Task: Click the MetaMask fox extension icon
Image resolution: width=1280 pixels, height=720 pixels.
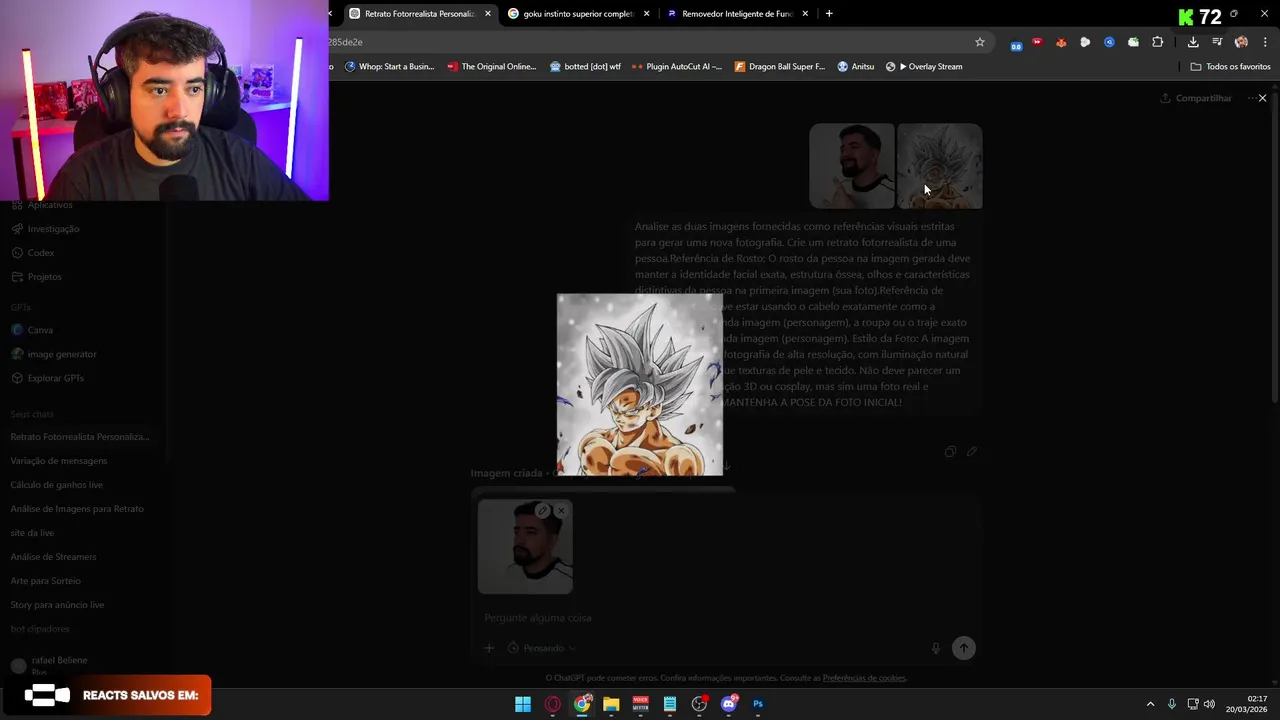Action: 1061,42
